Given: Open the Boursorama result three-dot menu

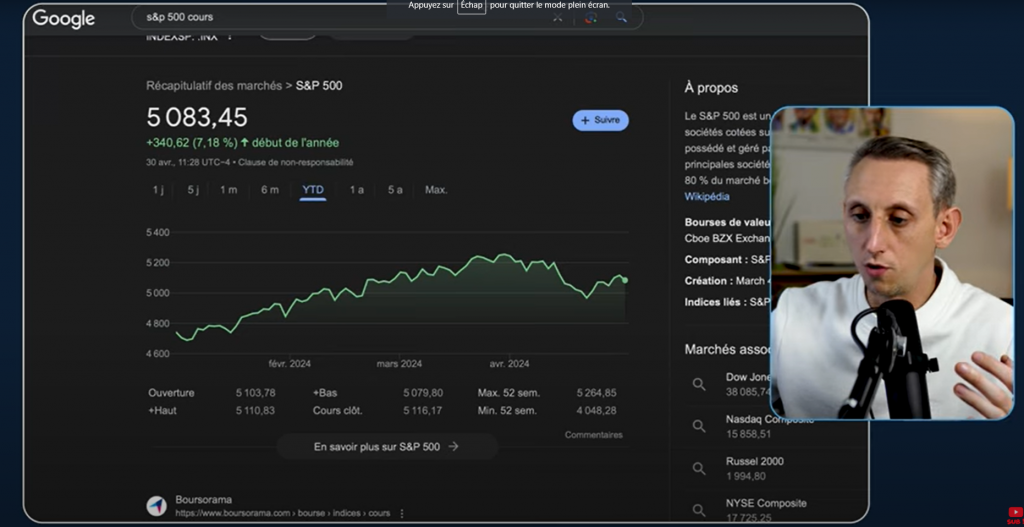Looking at the screenshot, I should (402, 513).
